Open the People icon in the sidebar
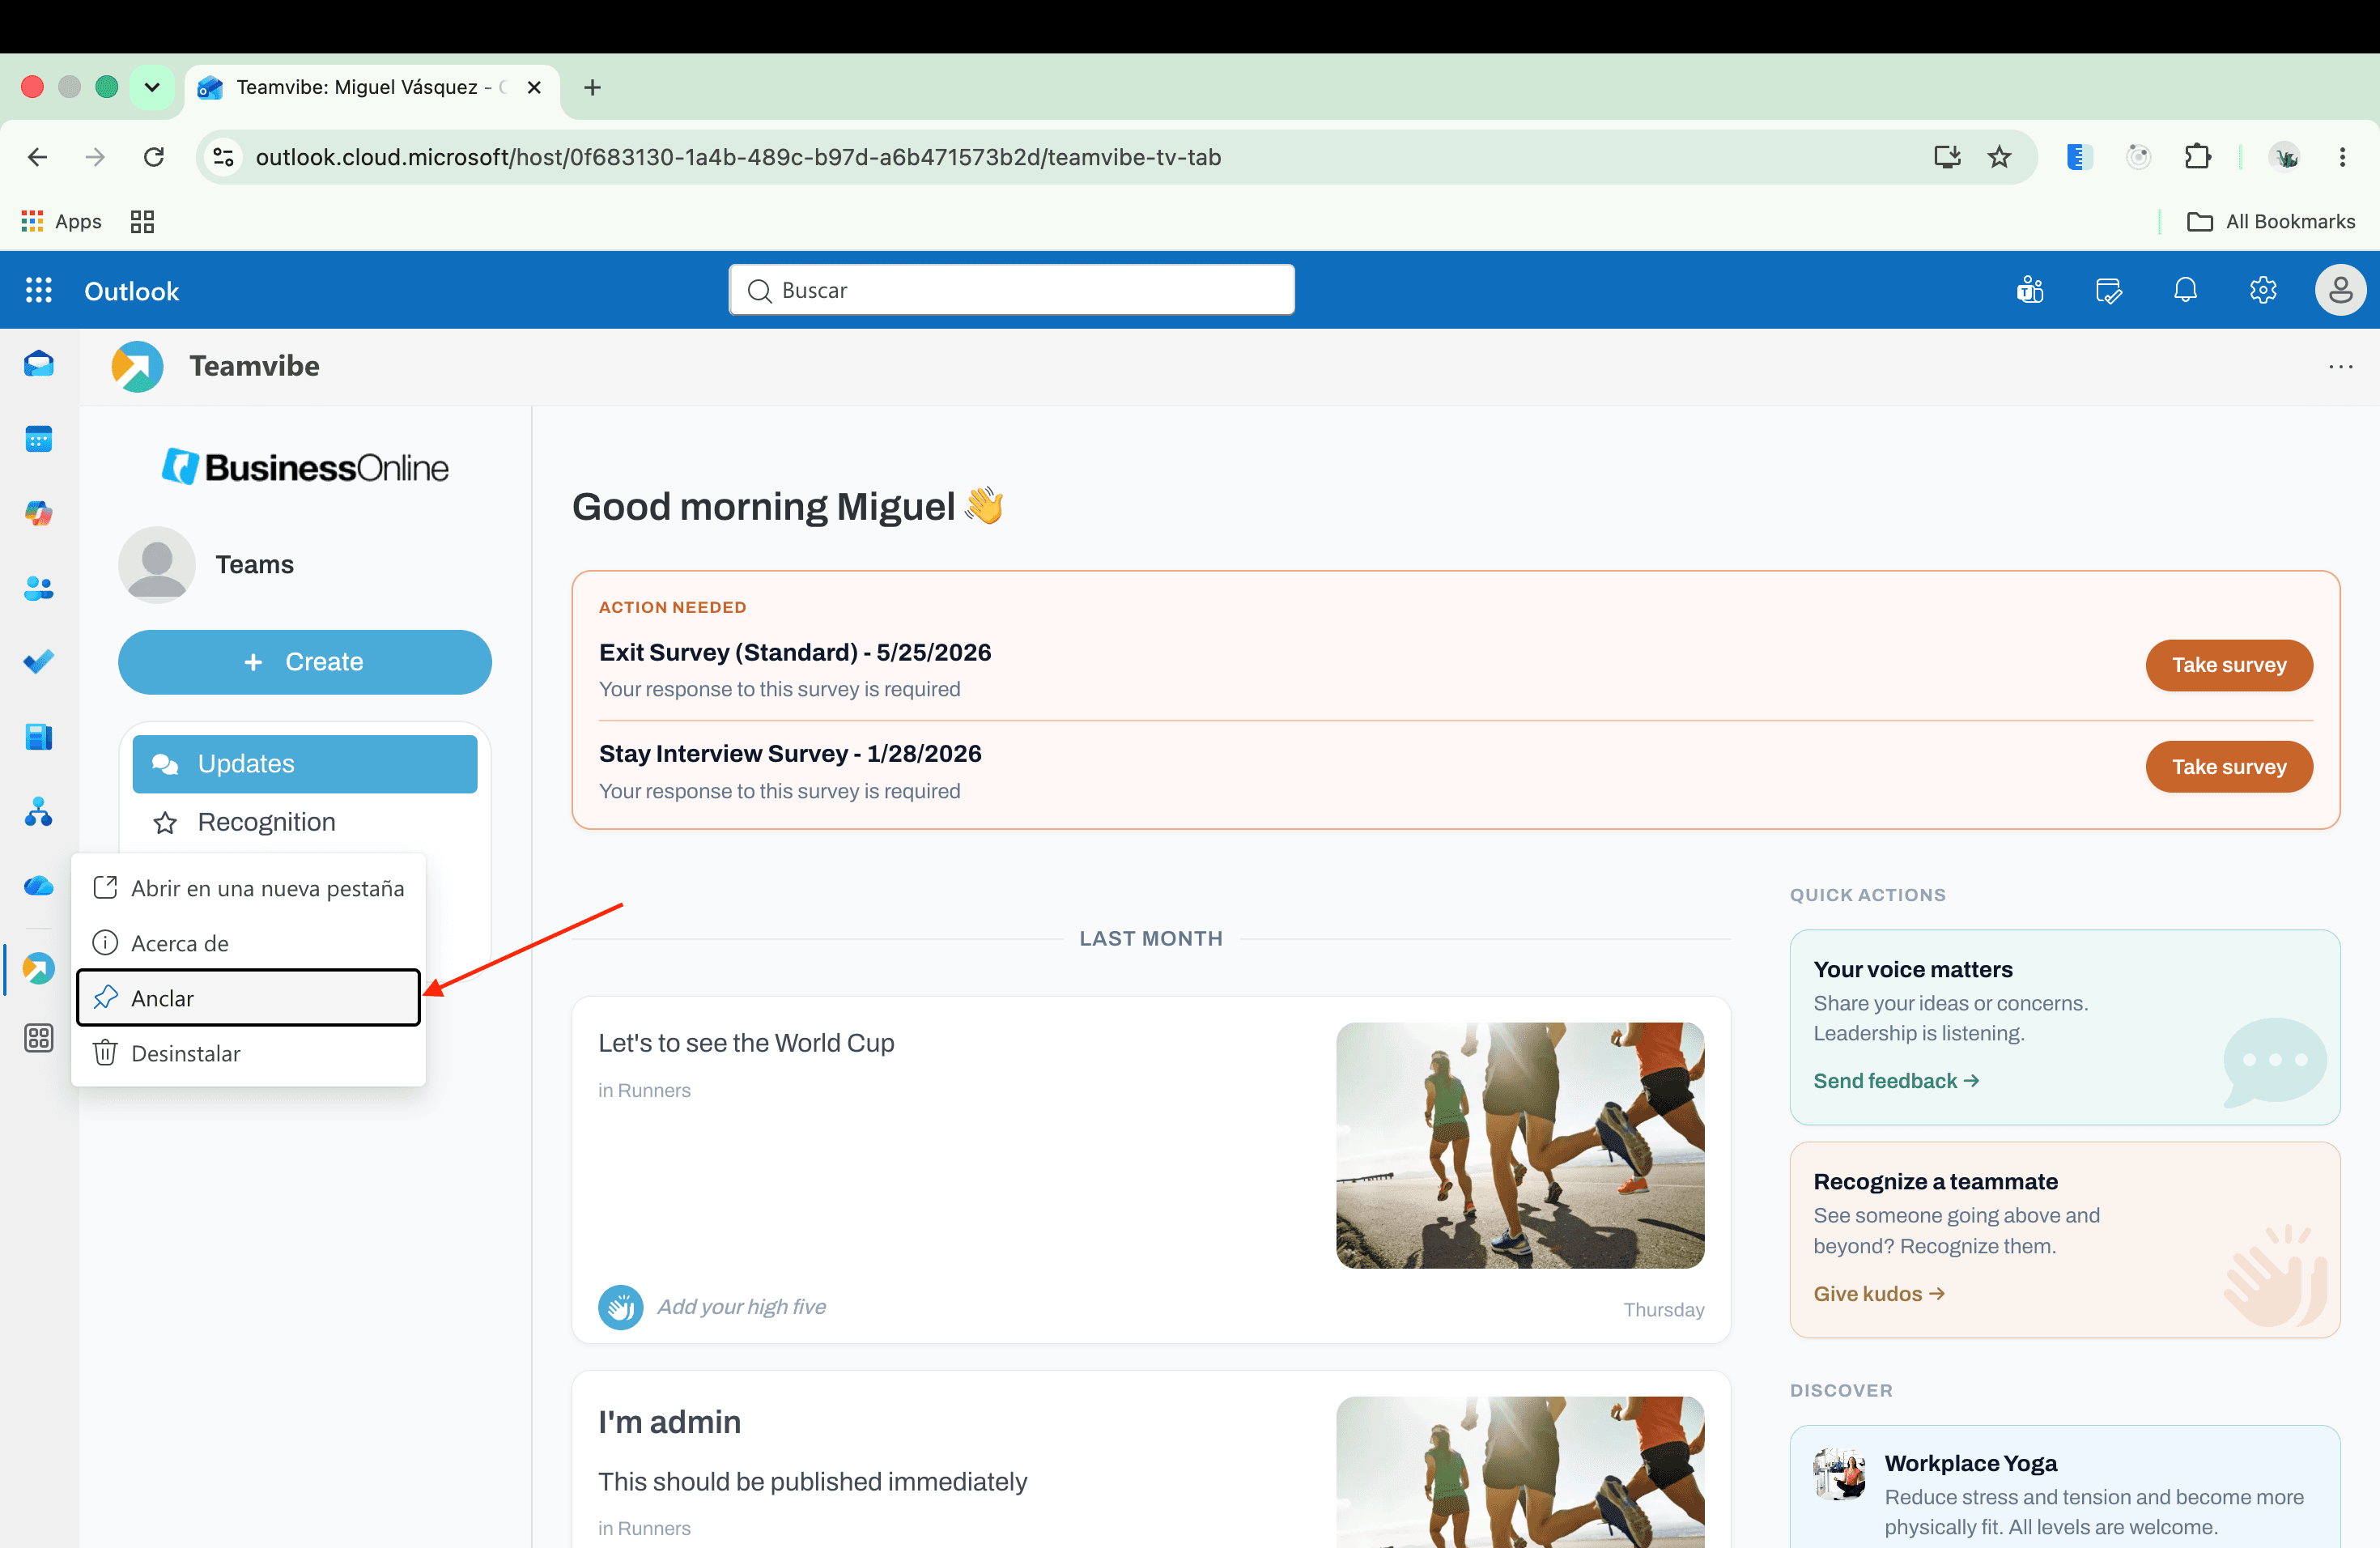The width and height of the screenshot is (2380, 1548). 38,588
